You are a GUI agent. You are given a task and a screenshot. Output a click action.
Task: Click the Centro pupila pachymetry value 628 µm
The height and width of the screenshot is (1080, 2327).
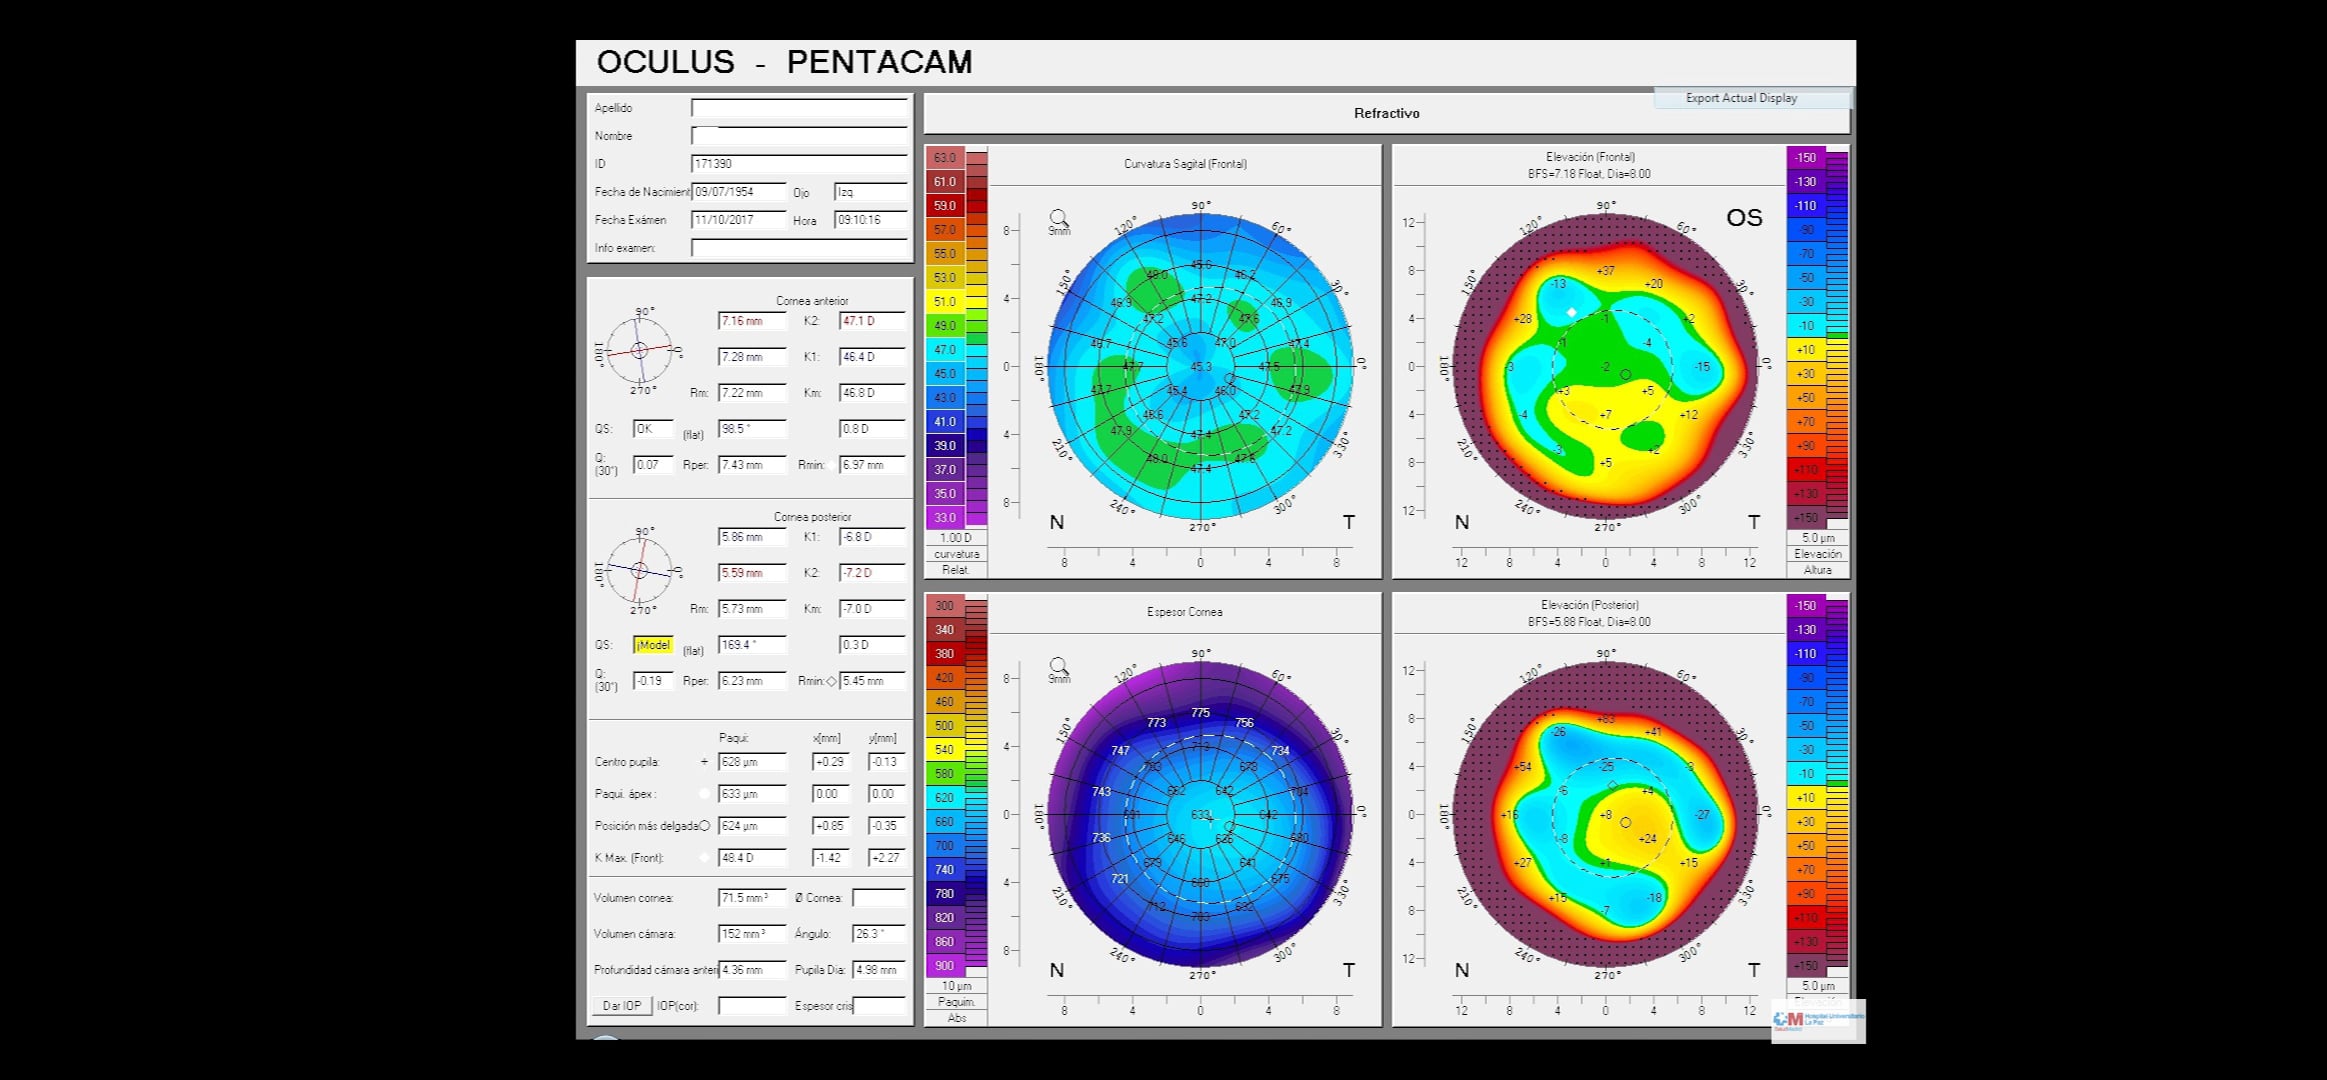pos(752,762)
